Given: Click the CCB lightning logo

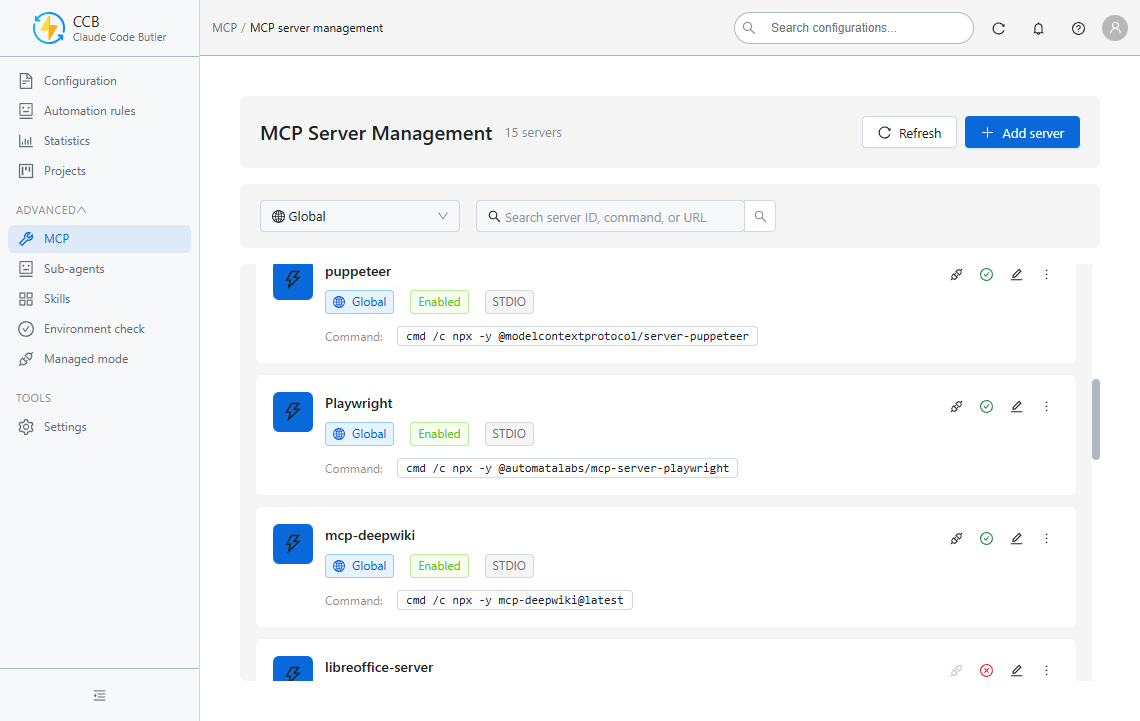Looking at the screenshot, I should [x=49, y=28].
